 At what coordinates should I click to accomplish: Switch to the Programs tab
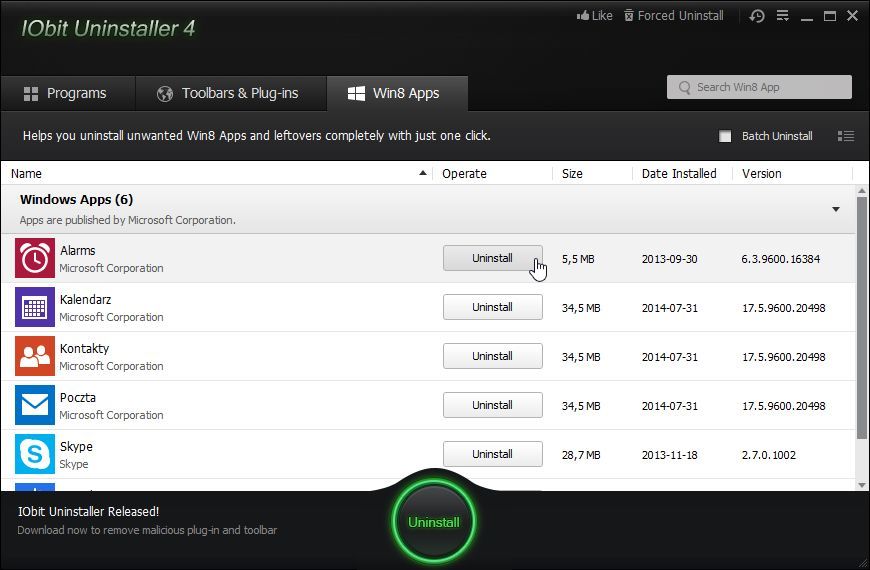[x=68, y=93]
